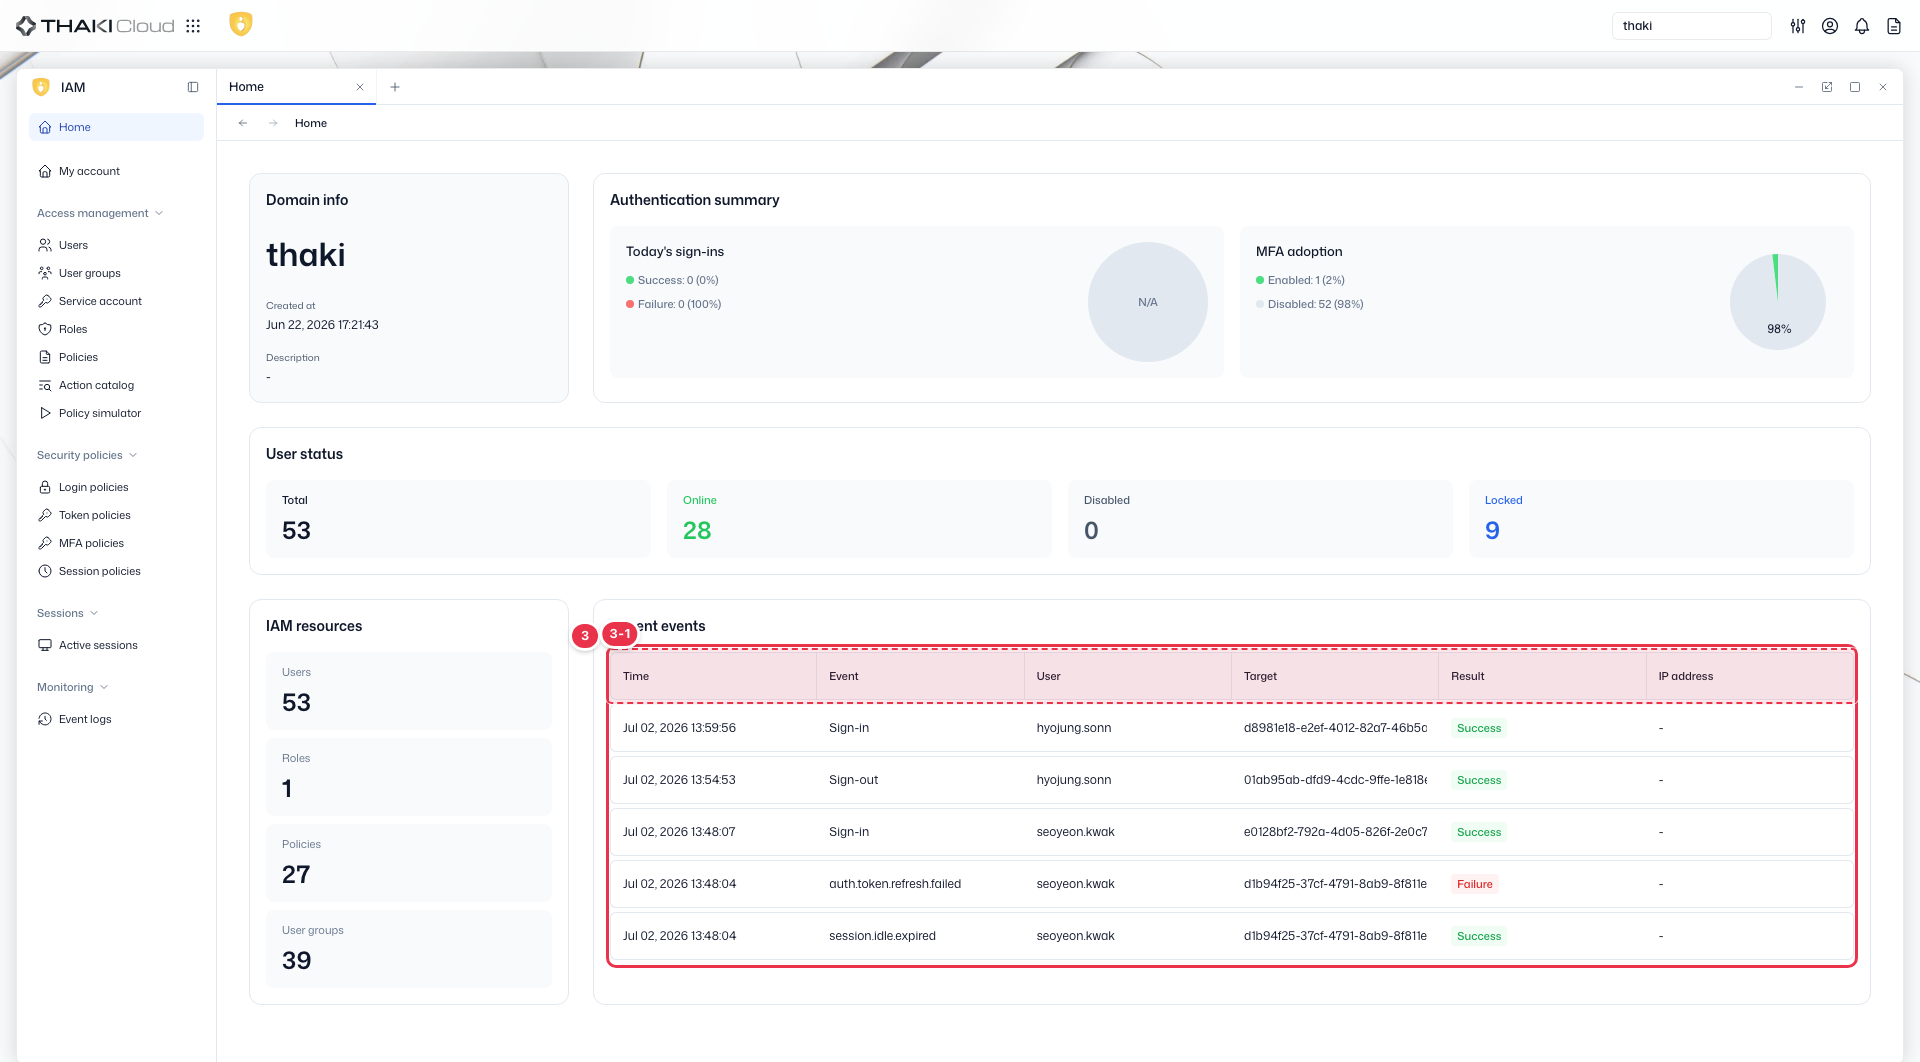Open Users in the sidebar
Image resolution: width=1920 pixels, height=1062 pixels.
click(116, 245)
